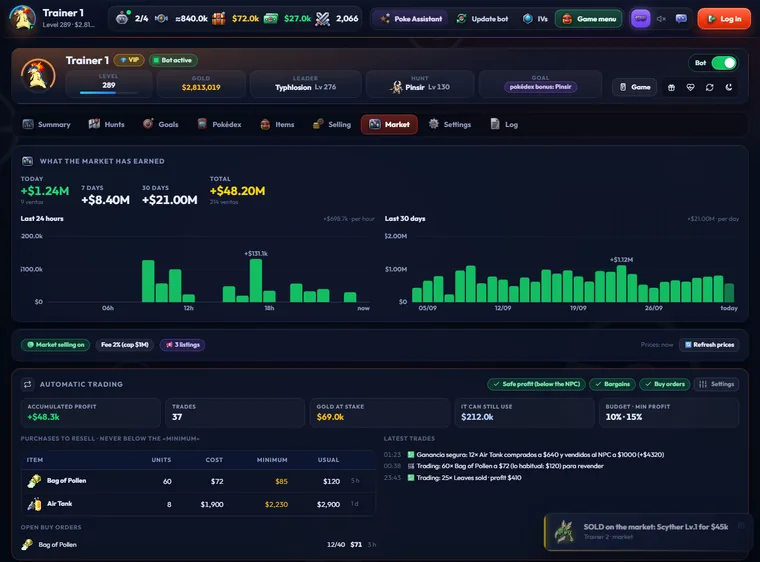Click the Scyther sprite in sold notification
The height and width of the screenshot is (562, 760).
(564, 531)
